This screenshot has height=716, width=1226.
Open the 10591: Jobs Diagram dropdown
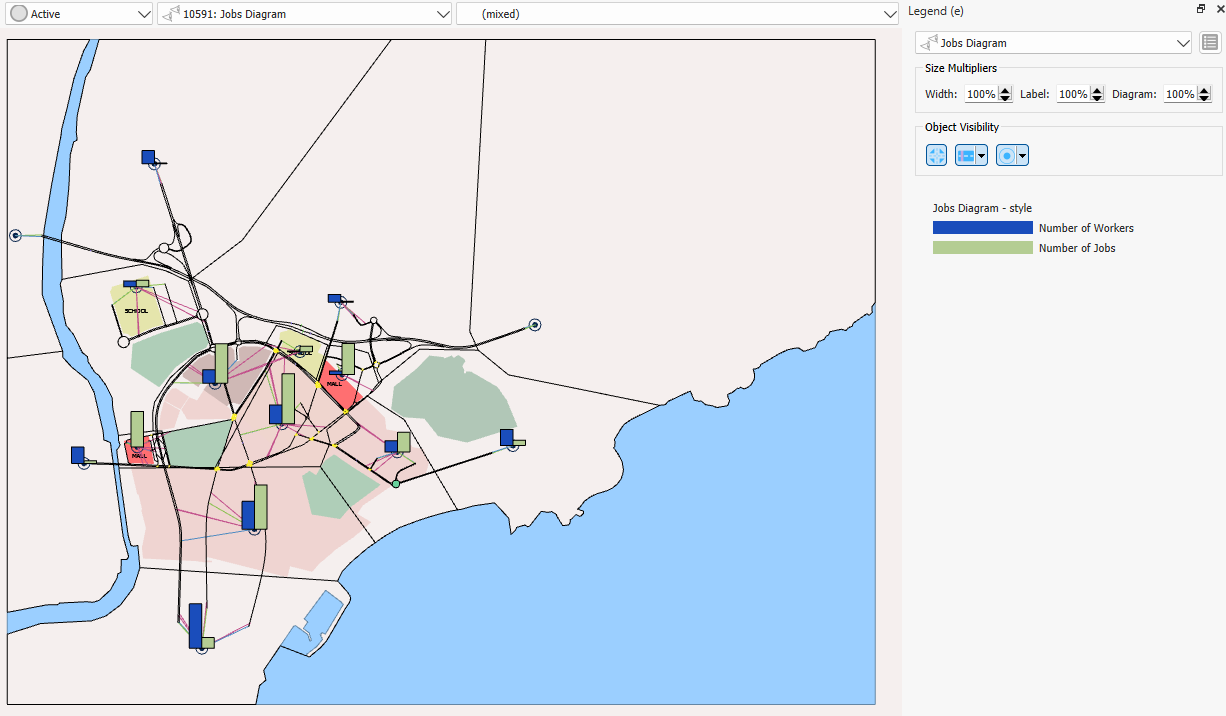pos(305,14)
